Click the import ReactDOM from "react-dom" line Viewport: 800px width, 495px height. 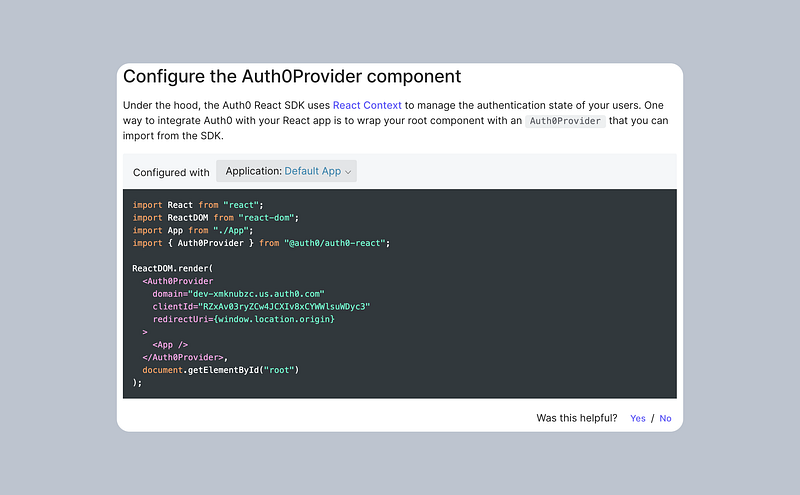tap(216, 218)
